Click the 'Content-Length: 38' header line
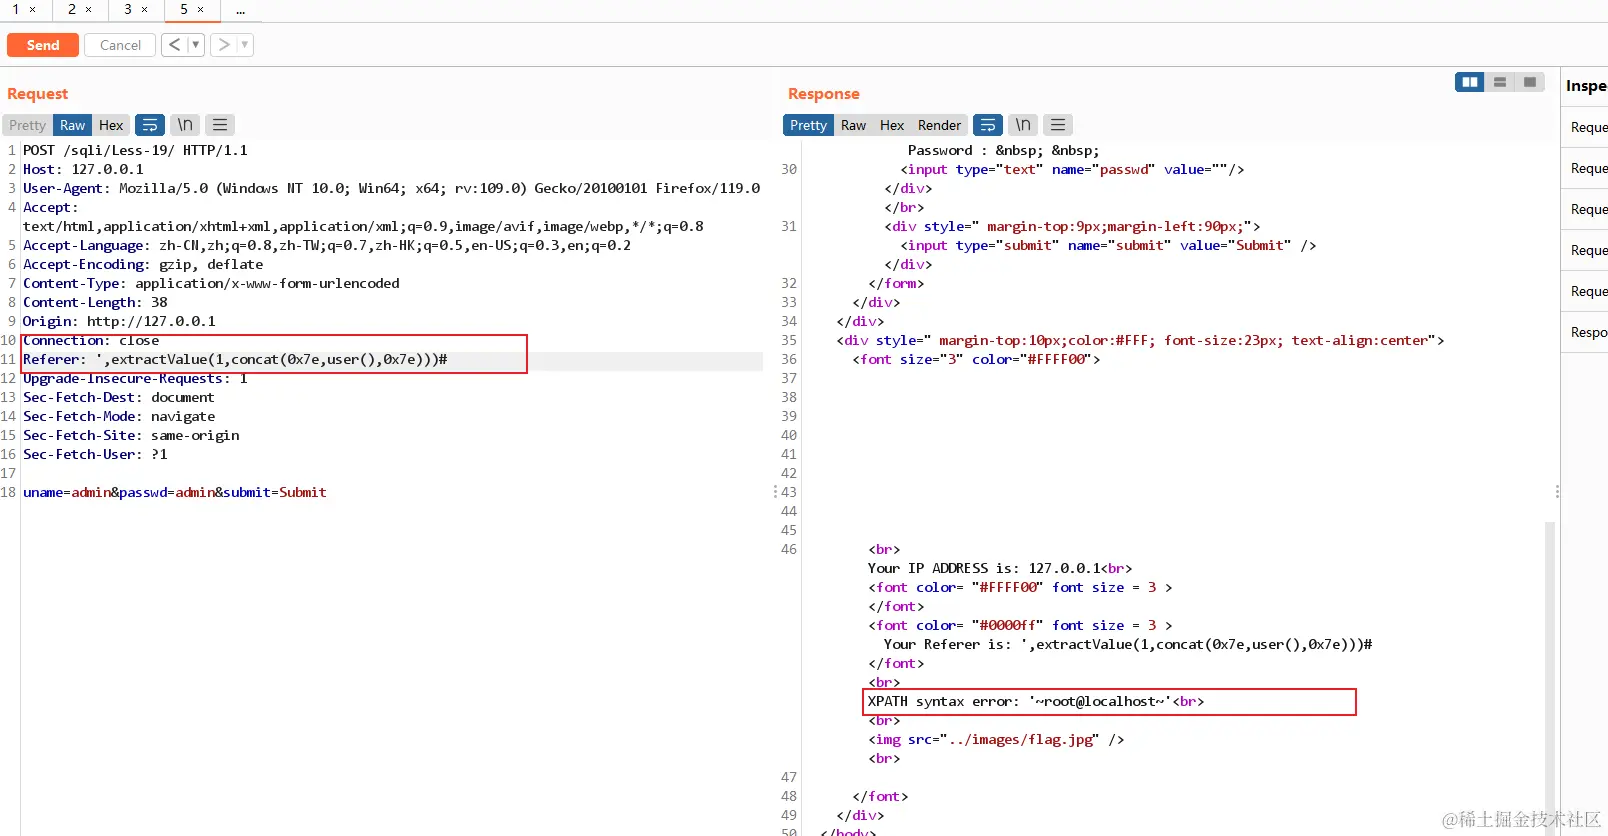The image size is (1608, 836). 95,302
